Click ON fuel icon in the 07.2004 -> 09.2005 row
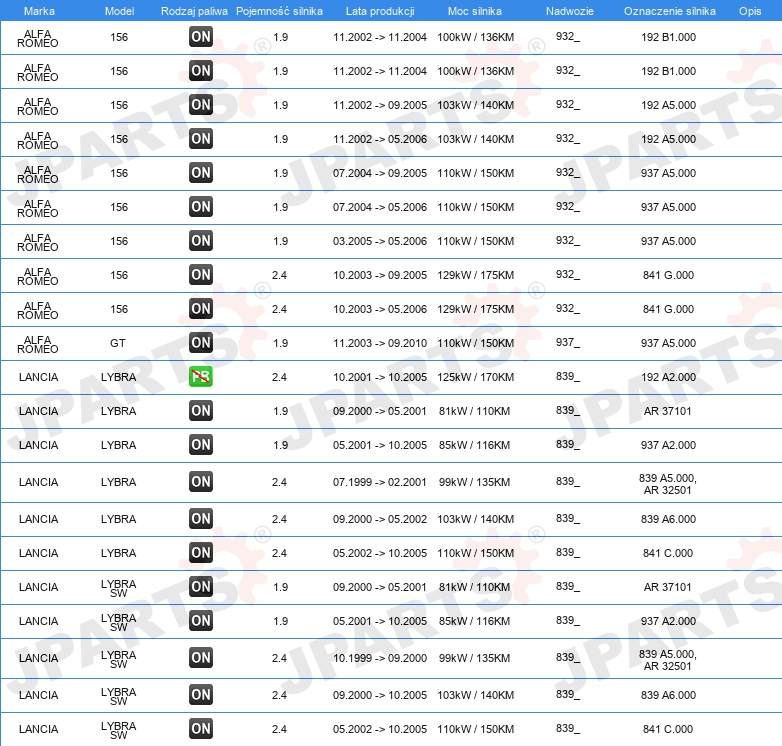 coord(201,173)
